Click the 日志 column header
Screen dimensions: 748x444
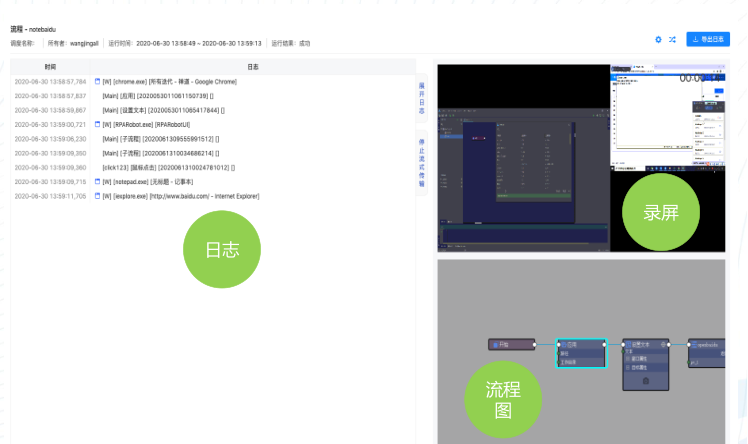253,66
